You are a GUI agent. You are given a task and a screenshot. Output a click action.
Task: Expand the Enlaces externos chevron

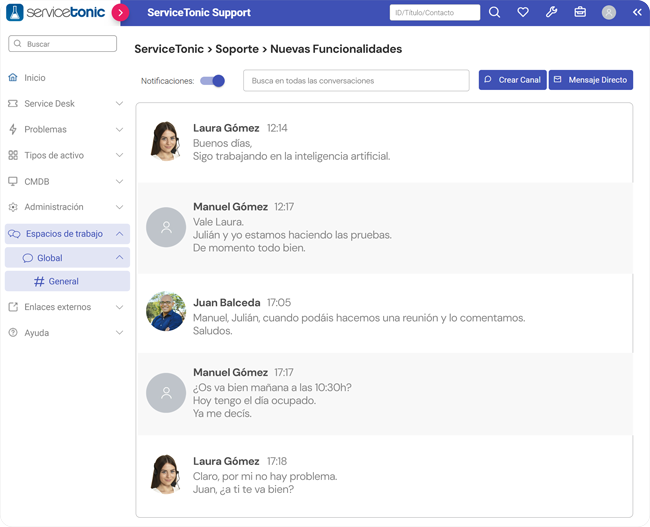[x=119, y=307]
